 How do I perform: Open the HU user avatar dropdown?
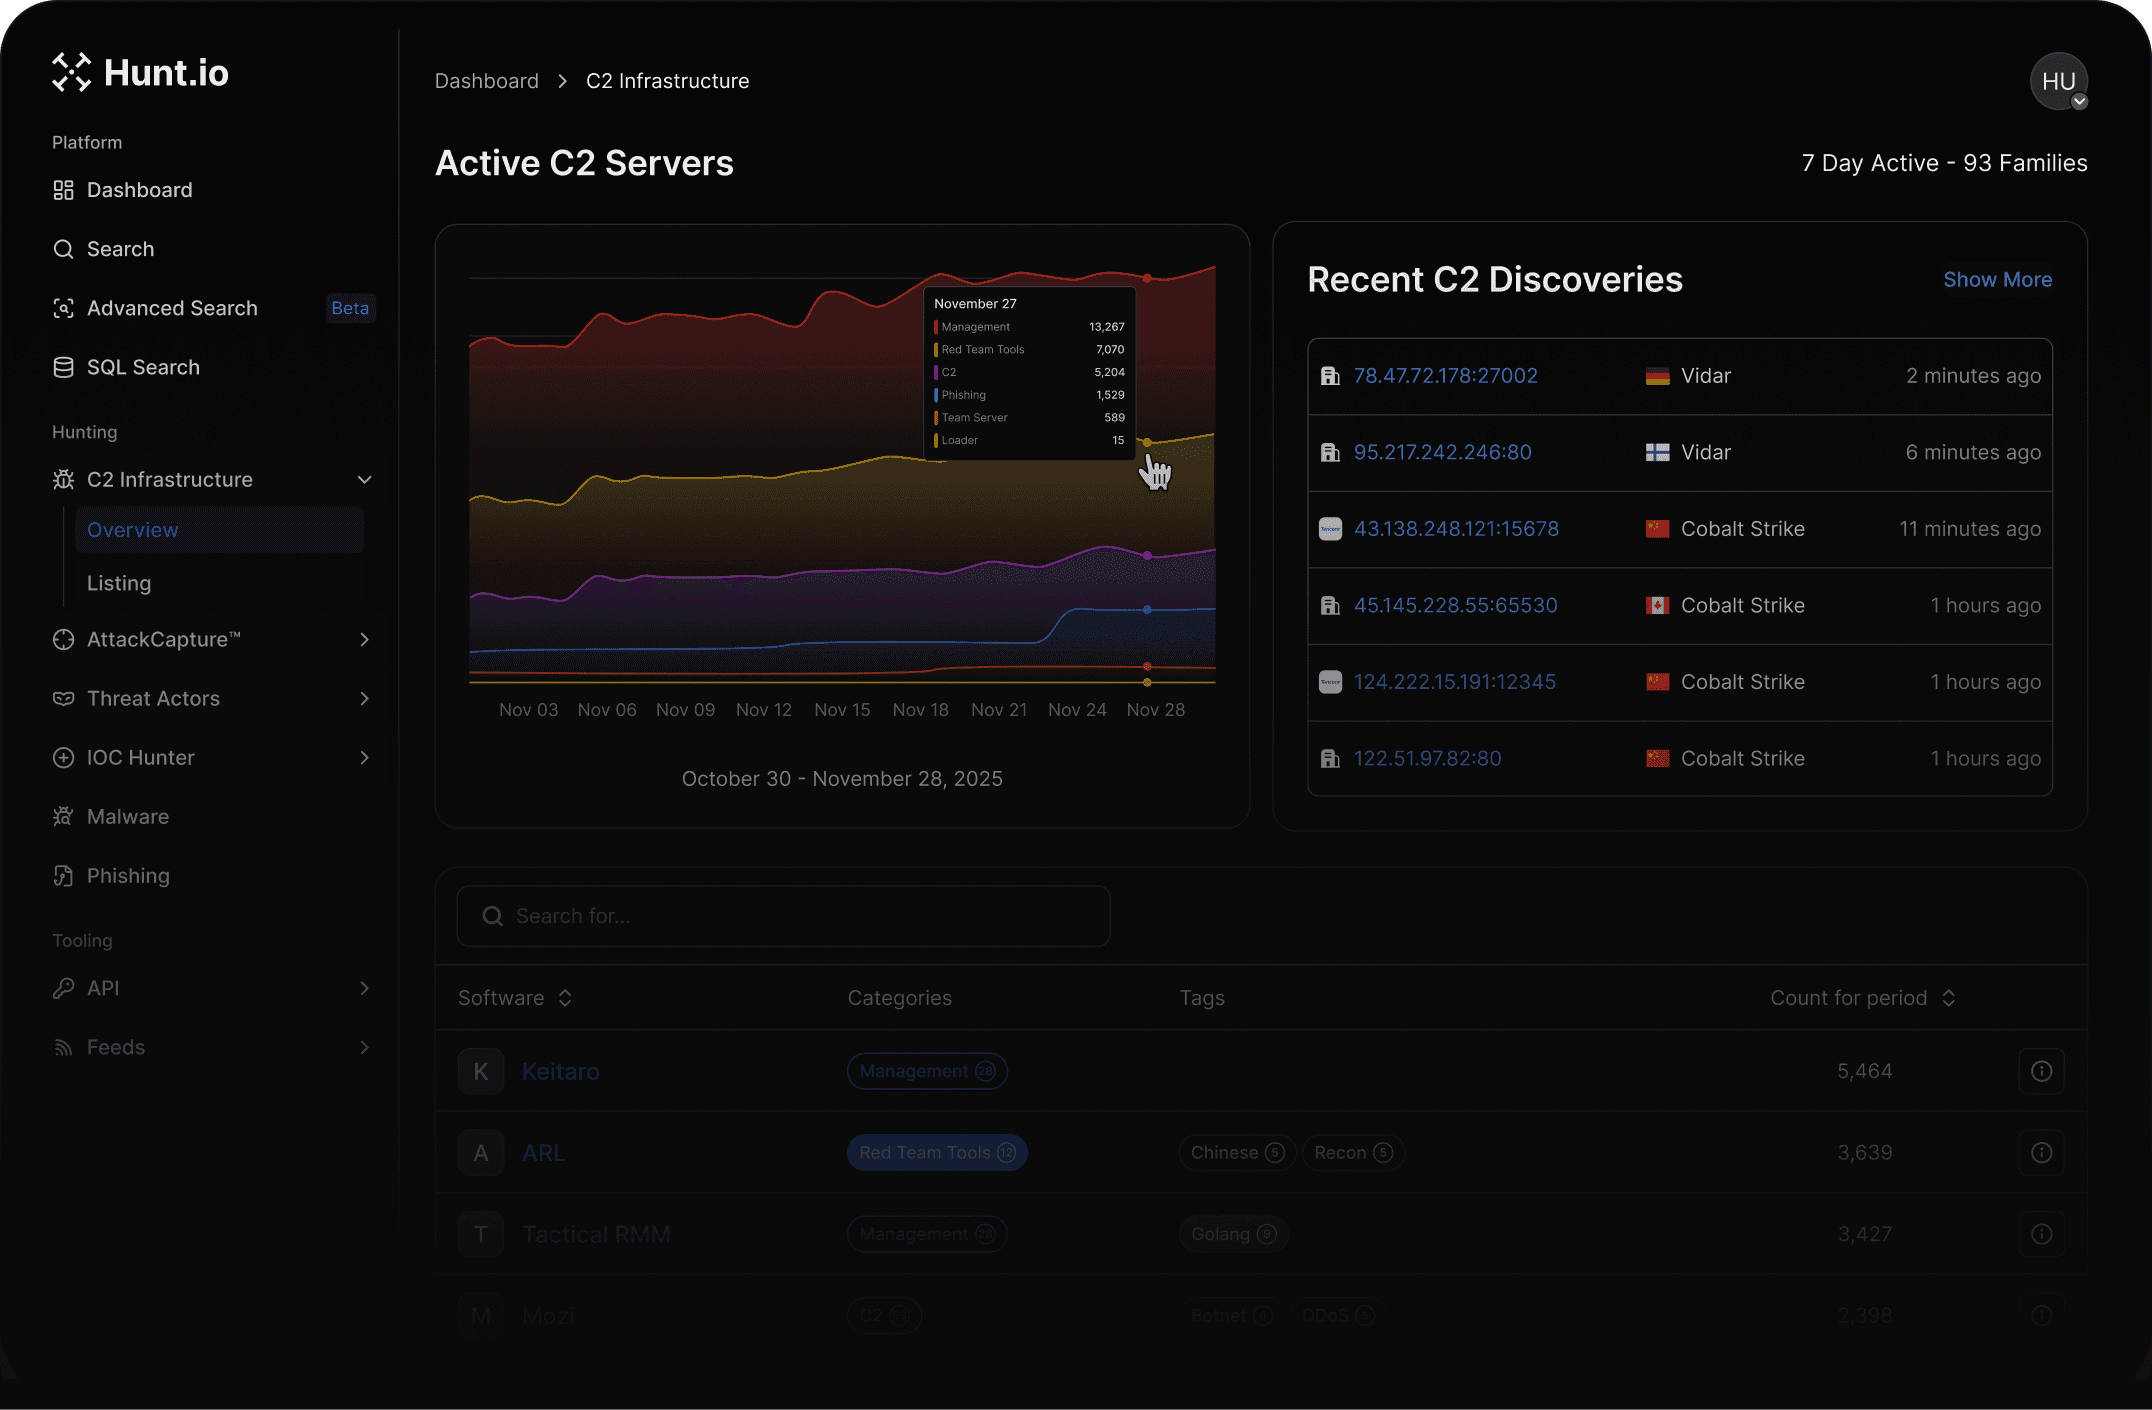2058,81
